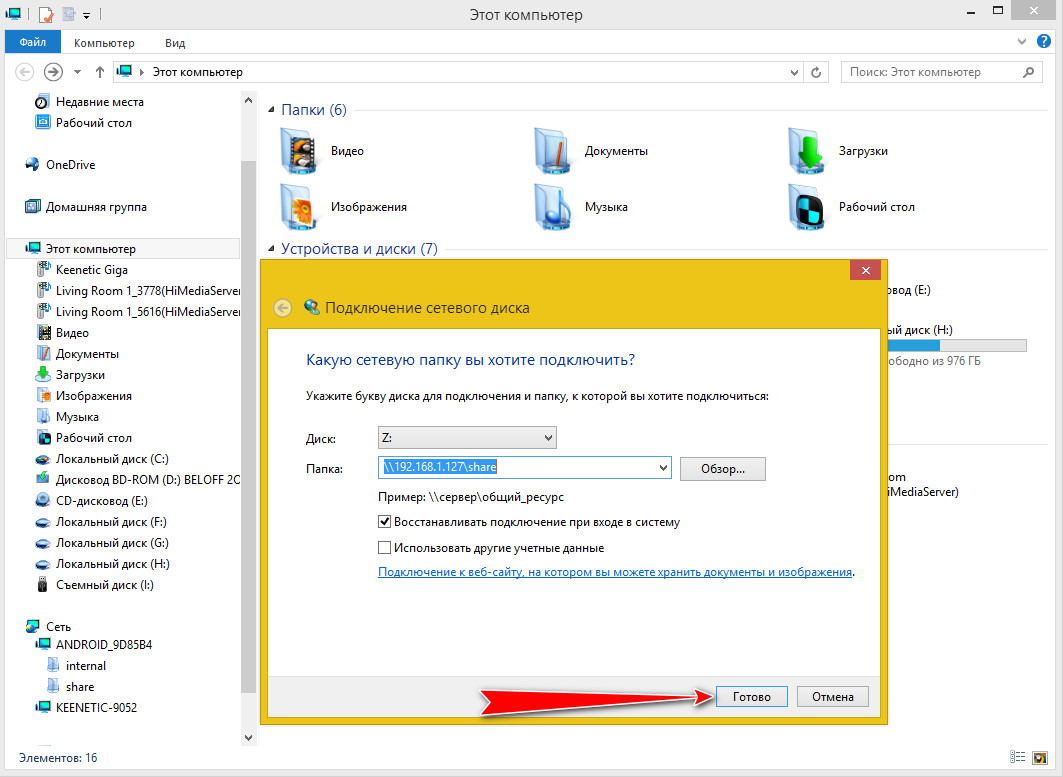
Task: Open the Файл ribbon tab
Action: 33,42
